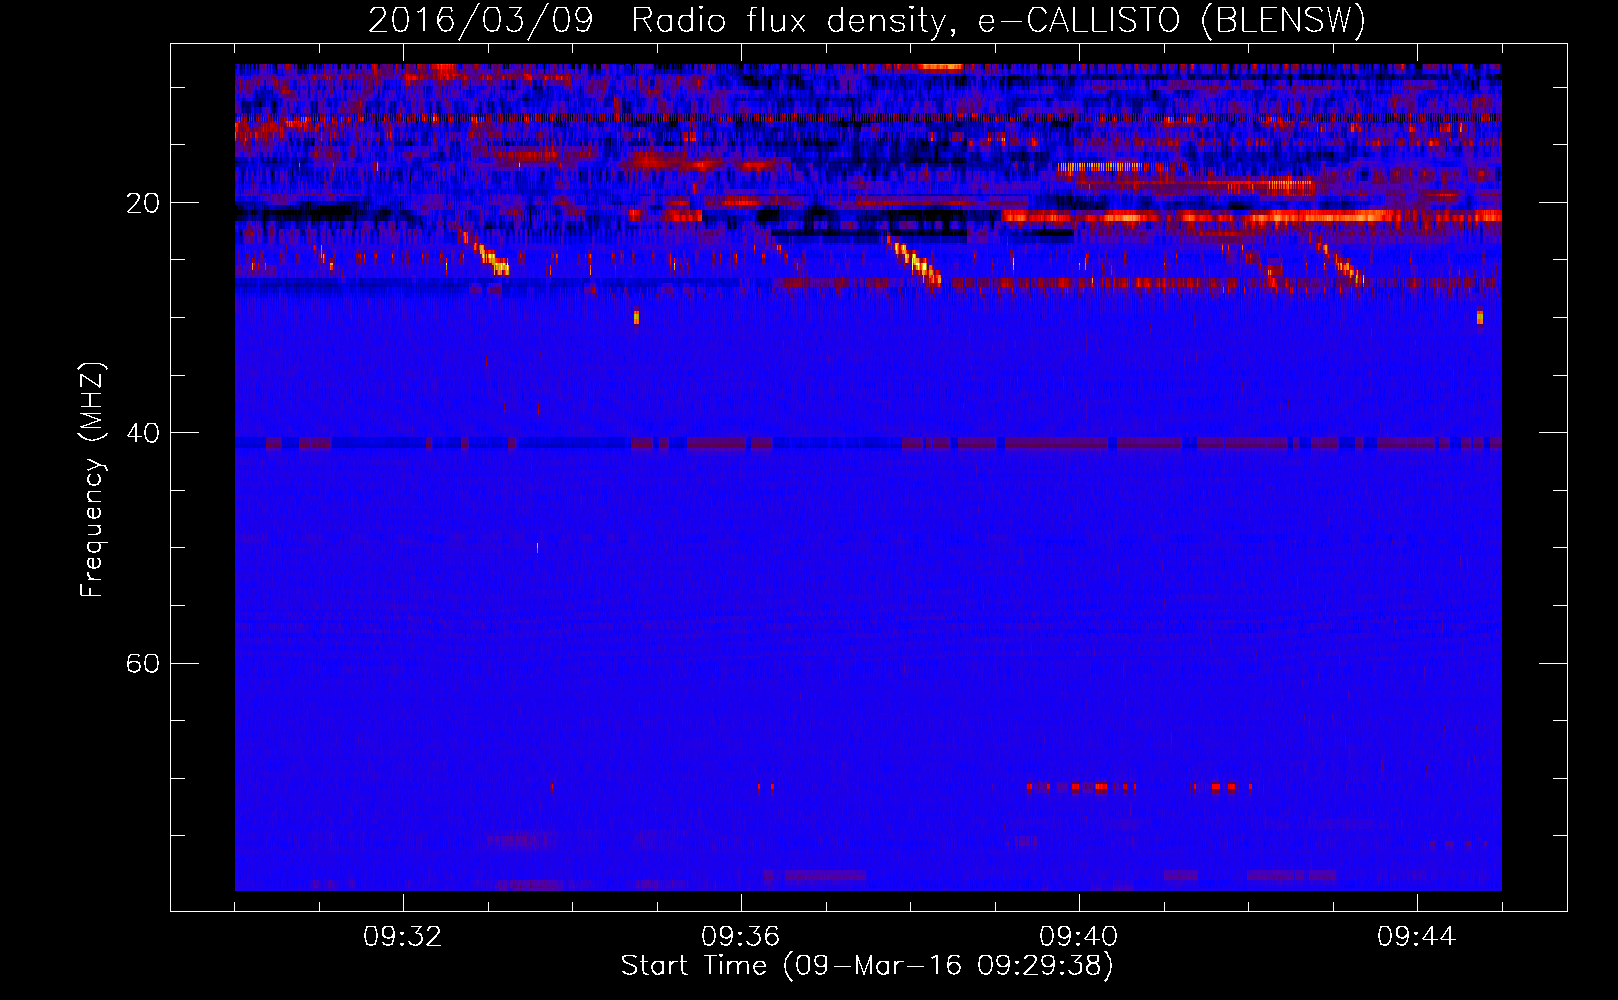Click the 60 MHz frequency tick label

click(x=143, y=663)
